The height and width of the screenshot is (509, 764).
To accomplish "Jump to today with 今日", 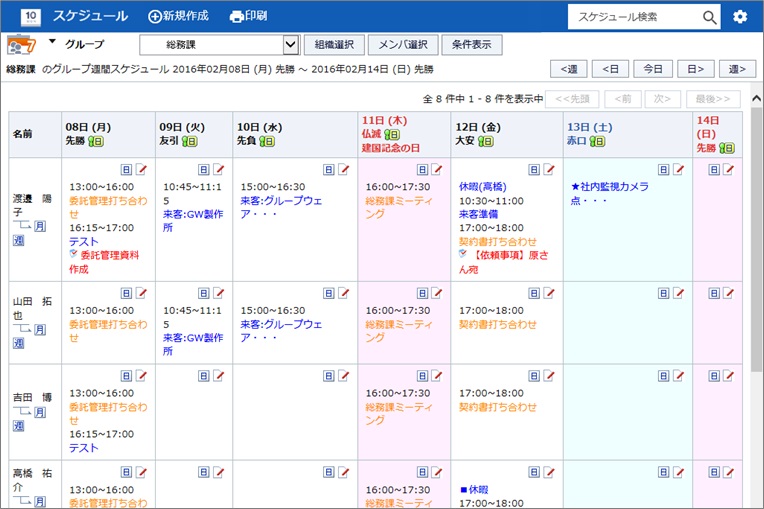I will tap(652, 69).
